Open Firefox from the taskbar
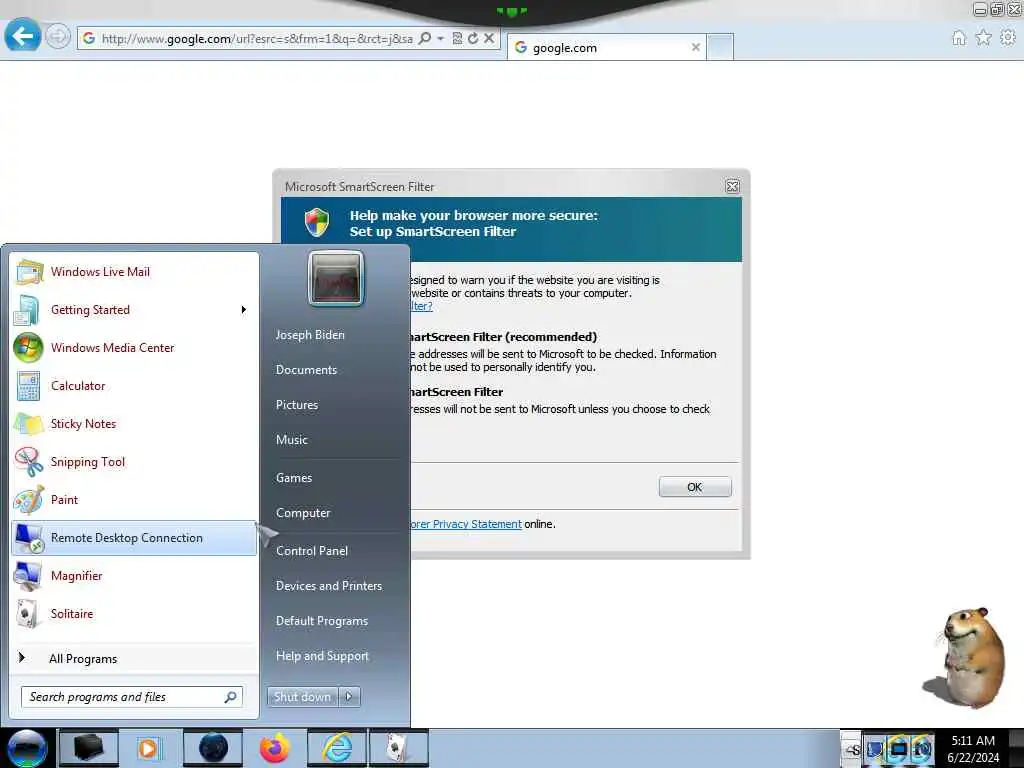1024x768 pixels. point(275,748)
